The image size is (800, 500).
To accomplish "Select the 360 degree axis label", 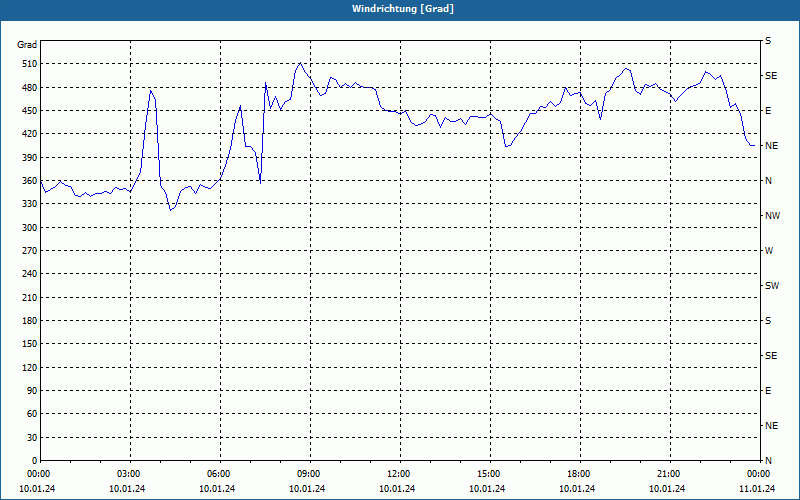I will [x=30, y=181].
